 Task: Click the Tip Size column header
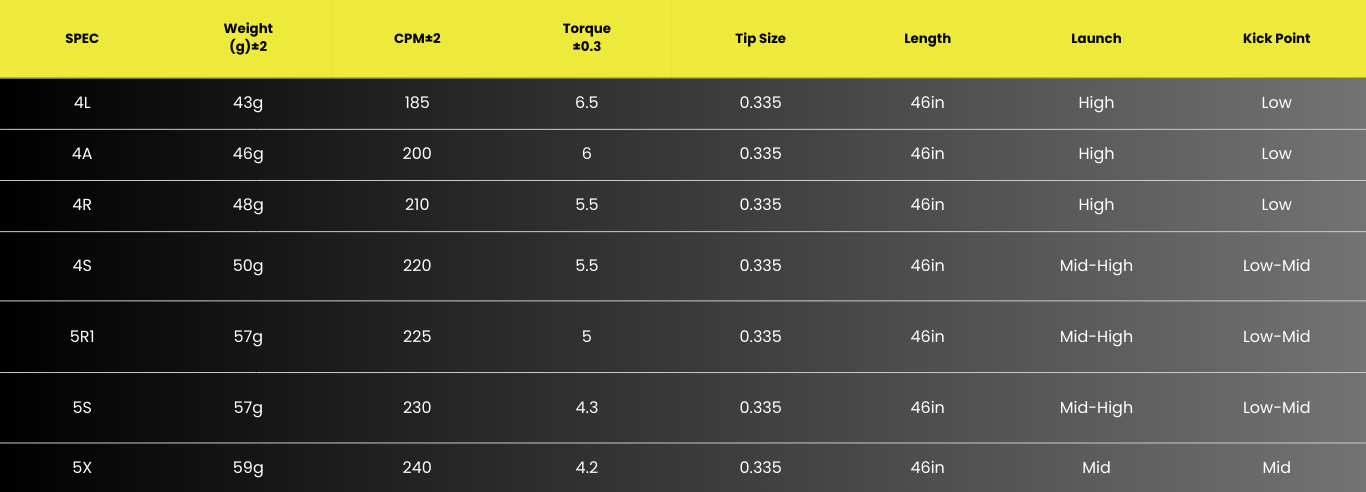760,39
